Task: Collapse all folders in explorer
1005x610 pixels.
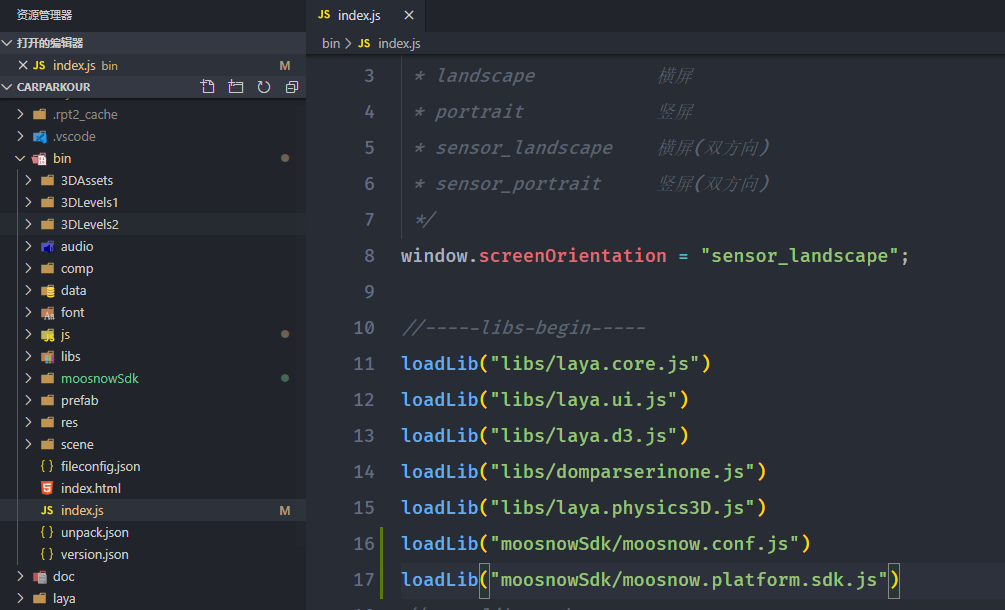Action: tap(292, 87)
